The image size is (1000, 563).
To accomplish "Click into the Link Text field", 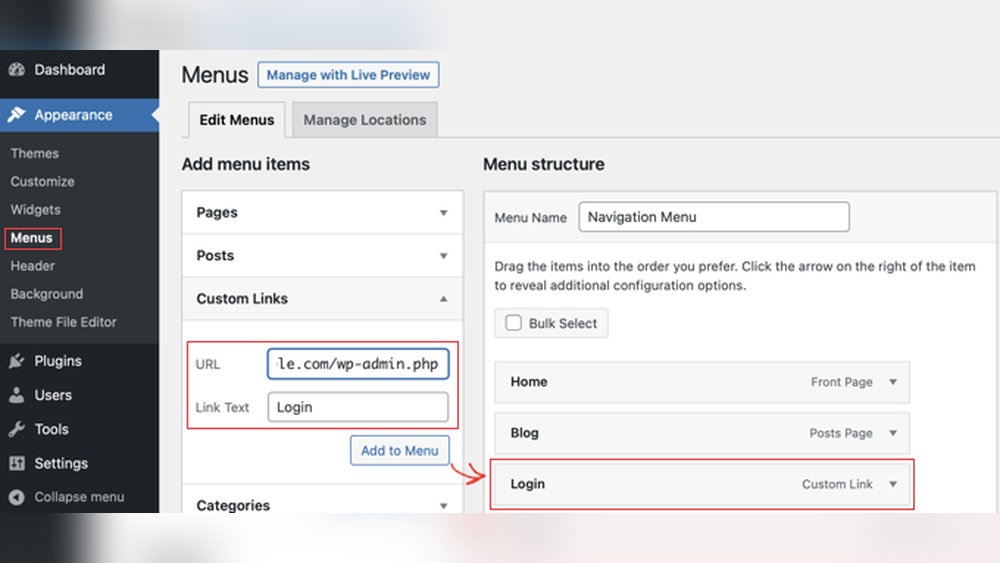I will (358, 407).
